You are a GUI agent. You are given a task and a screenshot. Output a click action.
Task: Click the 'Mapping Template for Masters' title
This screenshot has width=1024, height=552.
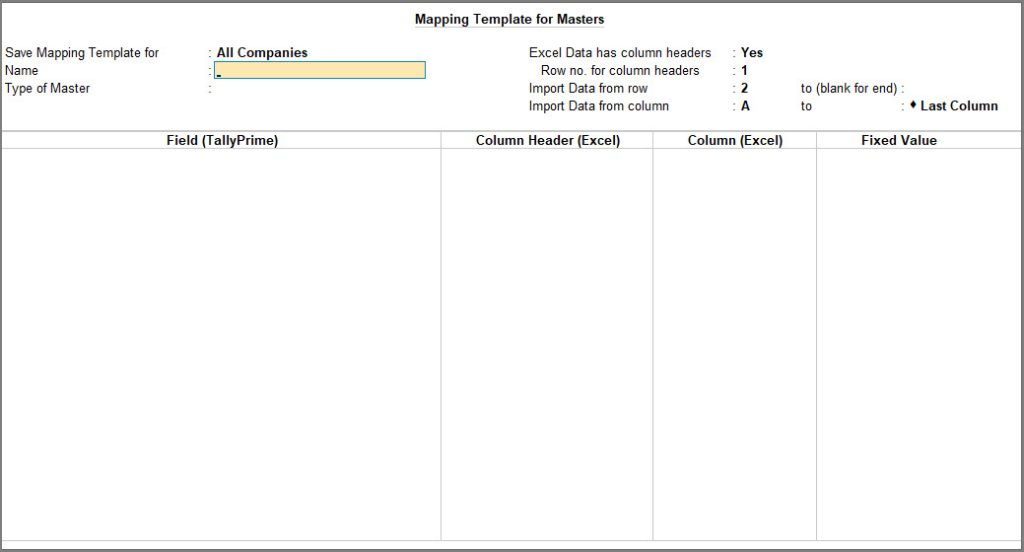509,20
